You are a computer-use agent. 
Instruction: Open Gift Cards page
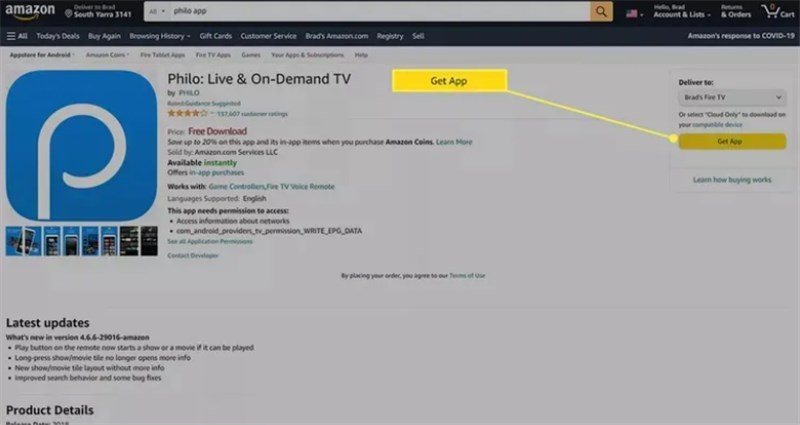tap(215, 36)
